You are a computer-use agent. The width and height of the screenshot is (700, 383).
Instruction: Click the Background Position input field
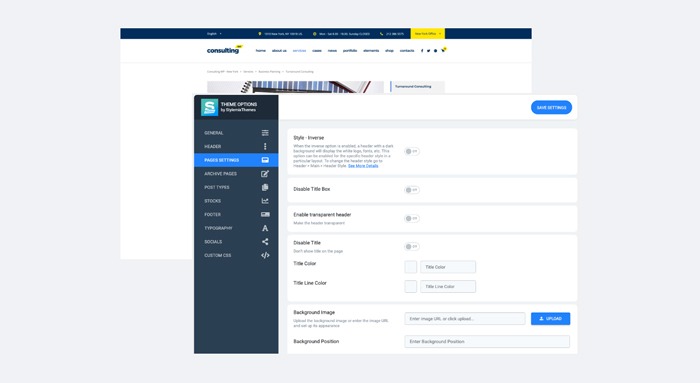(x=487, y=341)
